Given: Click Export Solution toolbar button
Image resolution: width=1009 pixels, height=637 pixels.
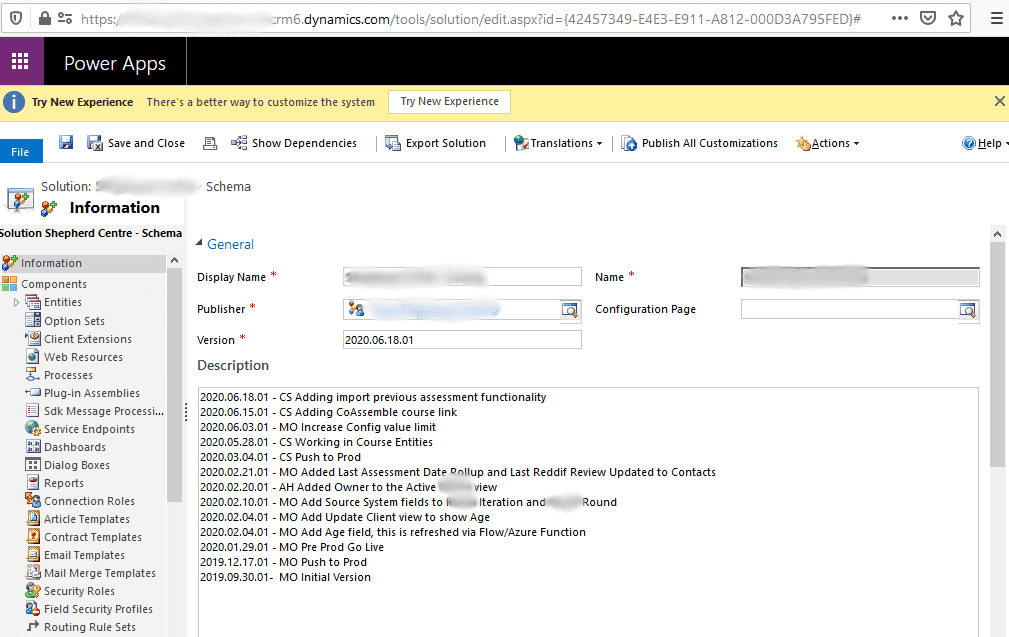Looking at the screenshot, I should 435,143.
